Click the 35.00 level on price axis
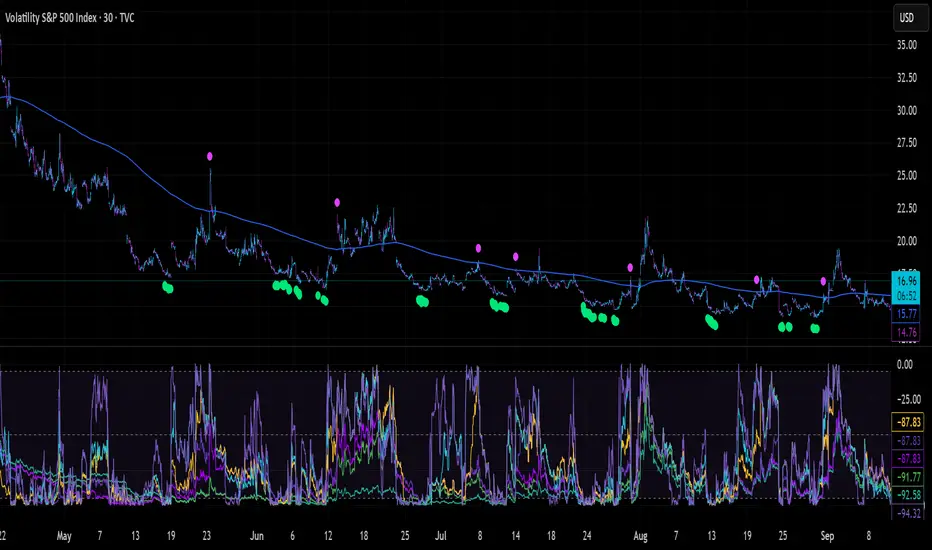 point(907,45)
